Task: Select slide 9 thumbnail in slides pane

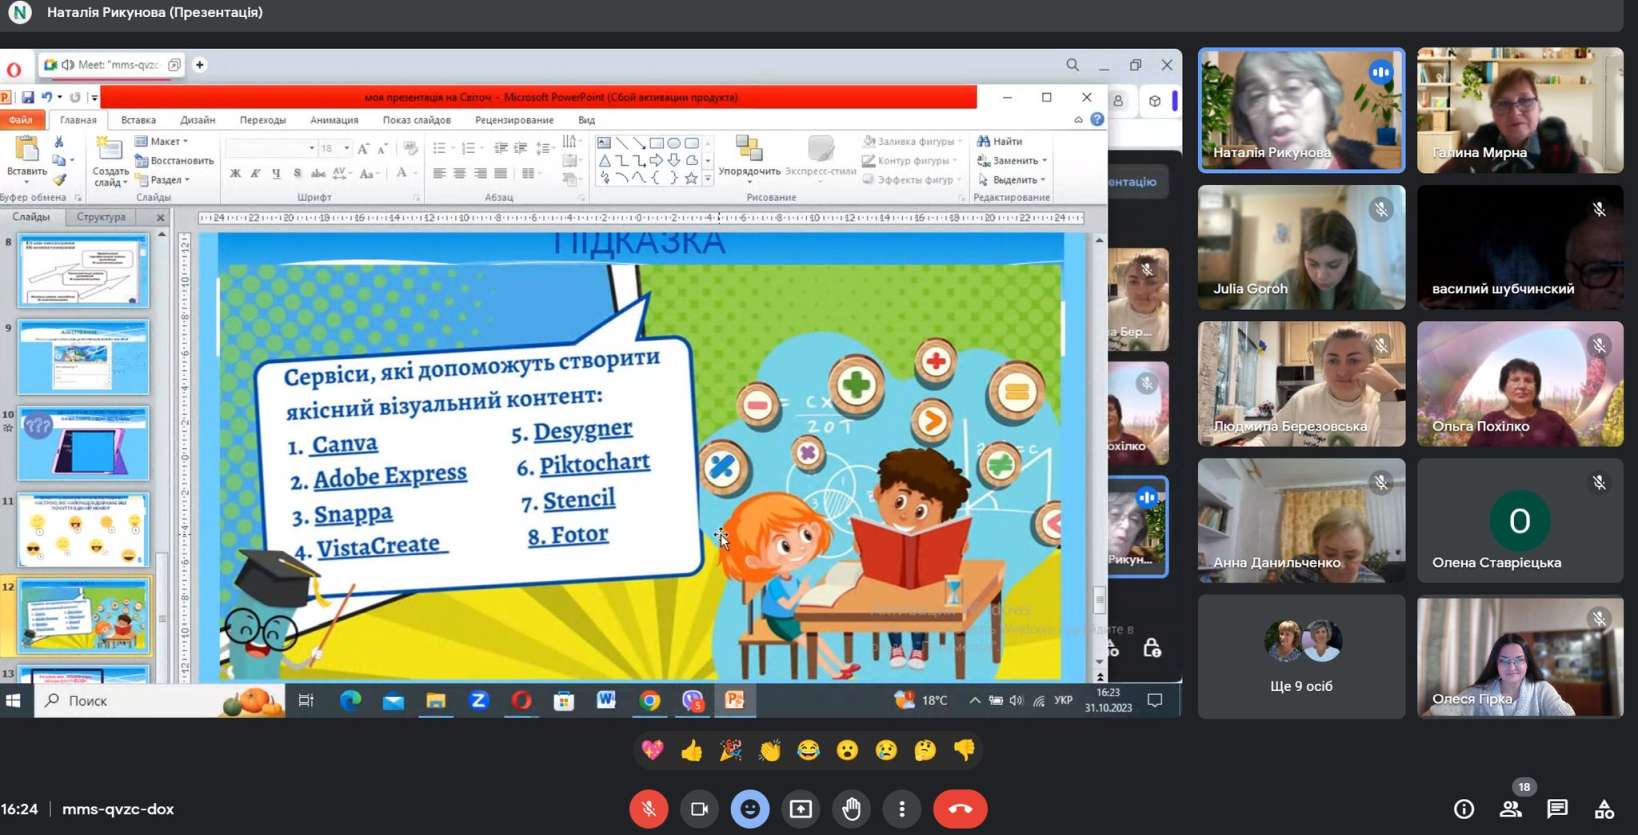Action: [83, 357]
